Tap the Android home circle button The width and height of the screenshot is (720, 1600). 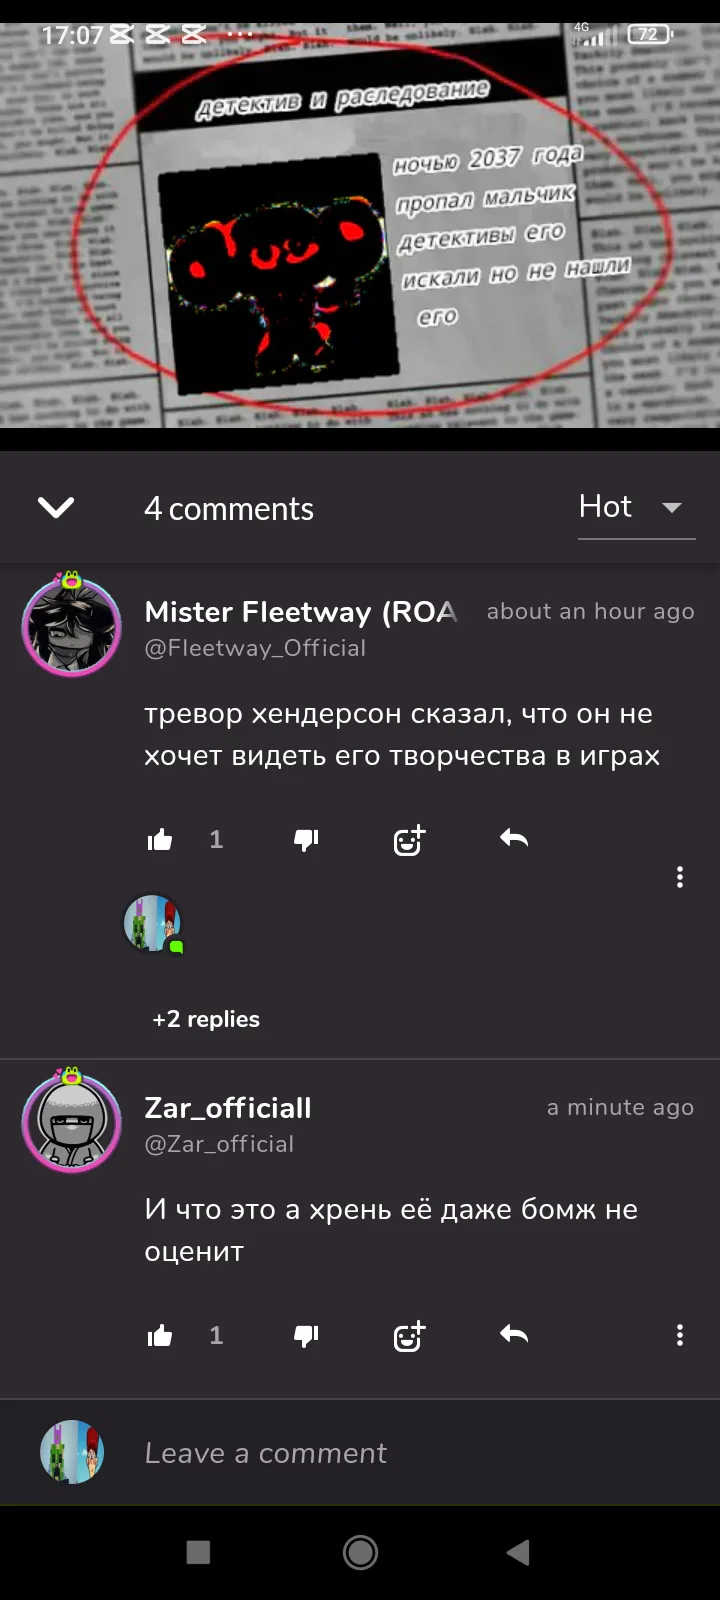(x=360, y=1552)
